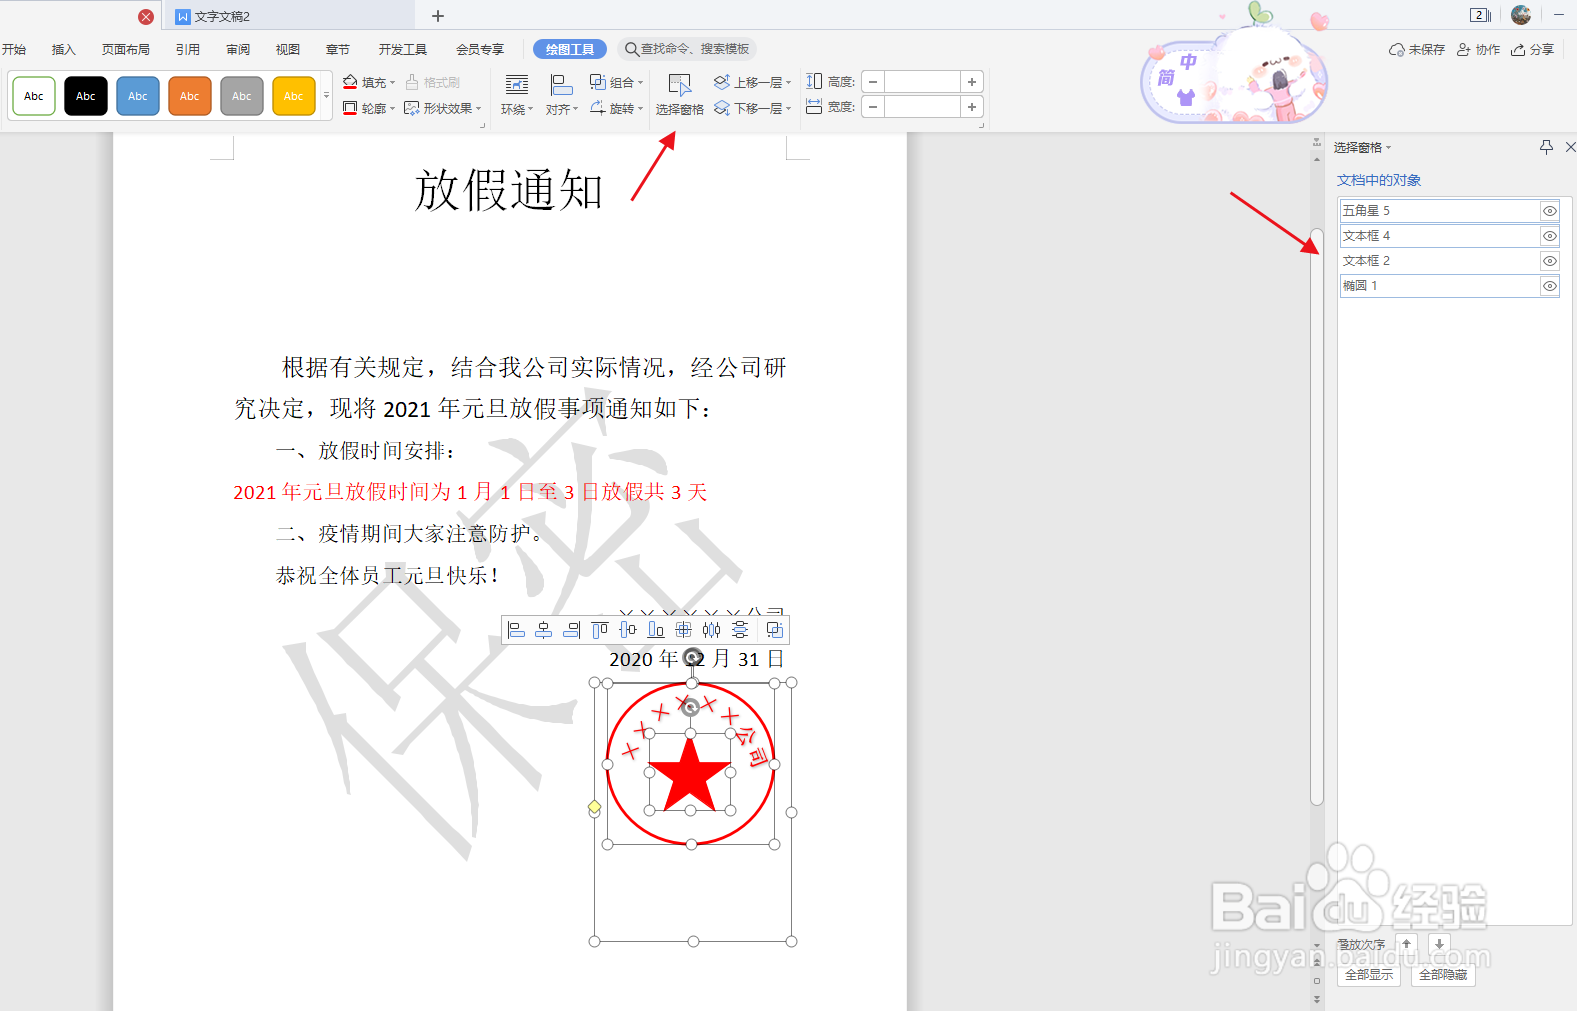Align objects to bottom in floating toolbar
This screenshot has width=1577, height=1011.
click(656, 630)
